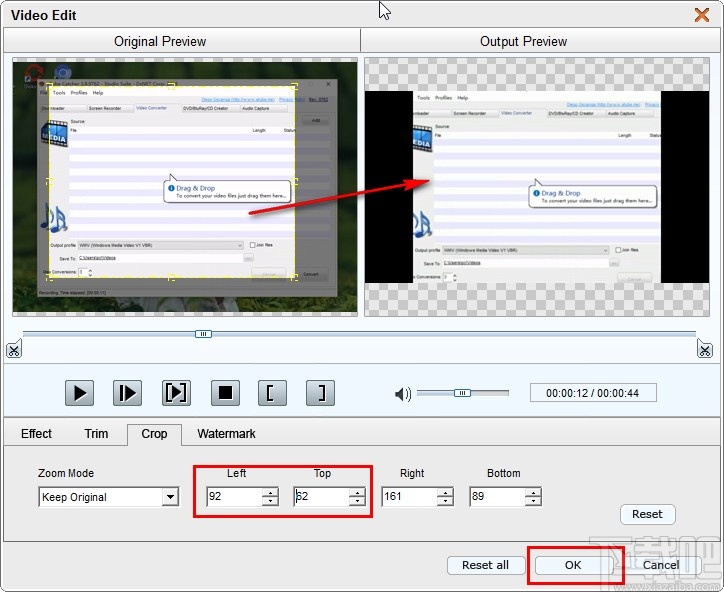Image resolution: width=724 pixels, height=592 pixels.
Task: Decrease the Right crop value
Action: 446,501
